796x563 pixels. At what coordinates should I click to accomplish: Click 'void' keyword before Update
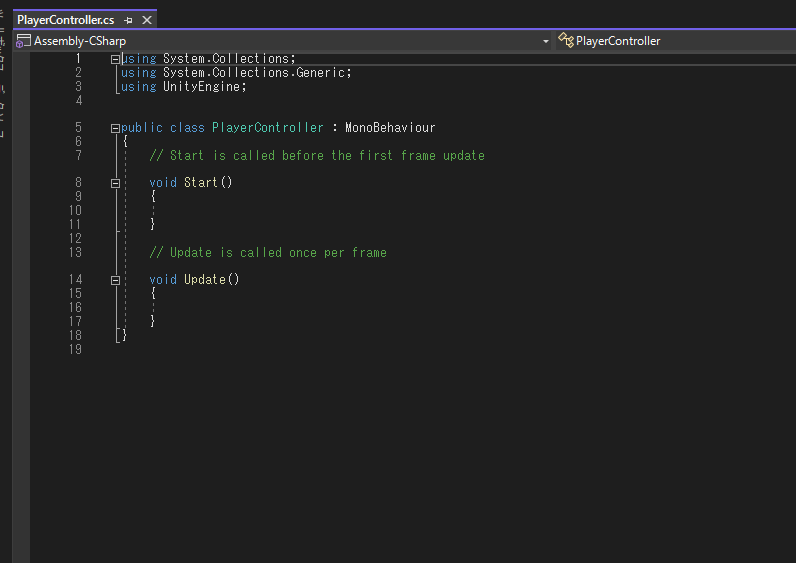pos(163,279)
